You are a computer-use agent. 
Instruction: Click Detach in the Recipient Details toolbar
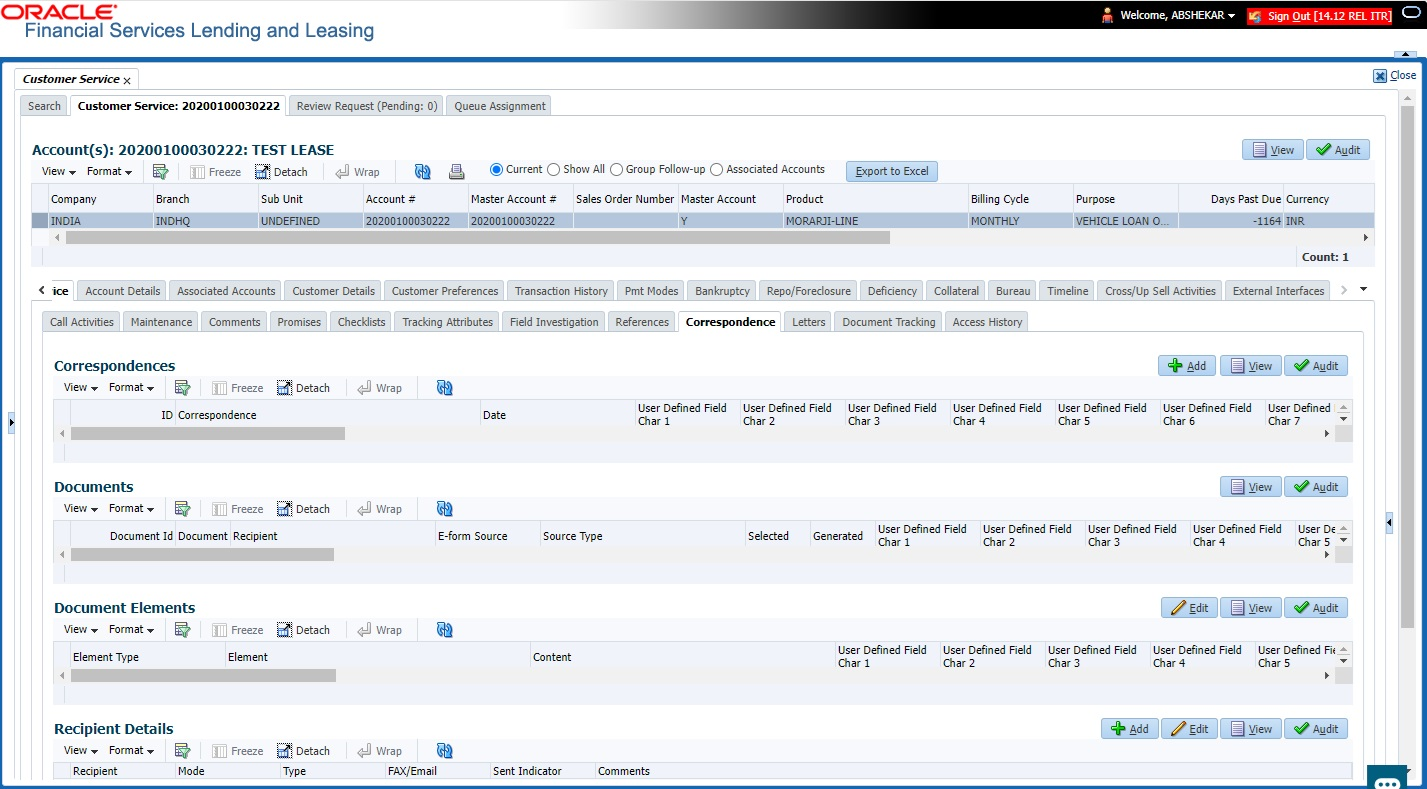click(x=303, y=751)
